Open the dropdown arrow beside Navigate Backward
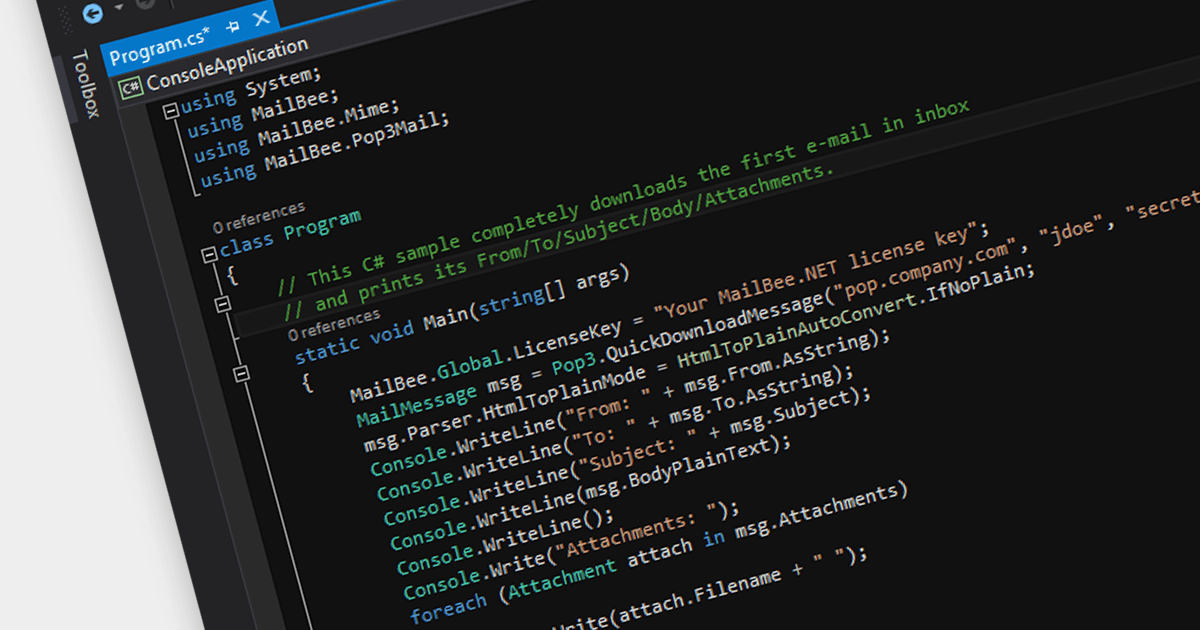Image resolution: width=1200 pixels, height=630 pixels. coord(118,7)
